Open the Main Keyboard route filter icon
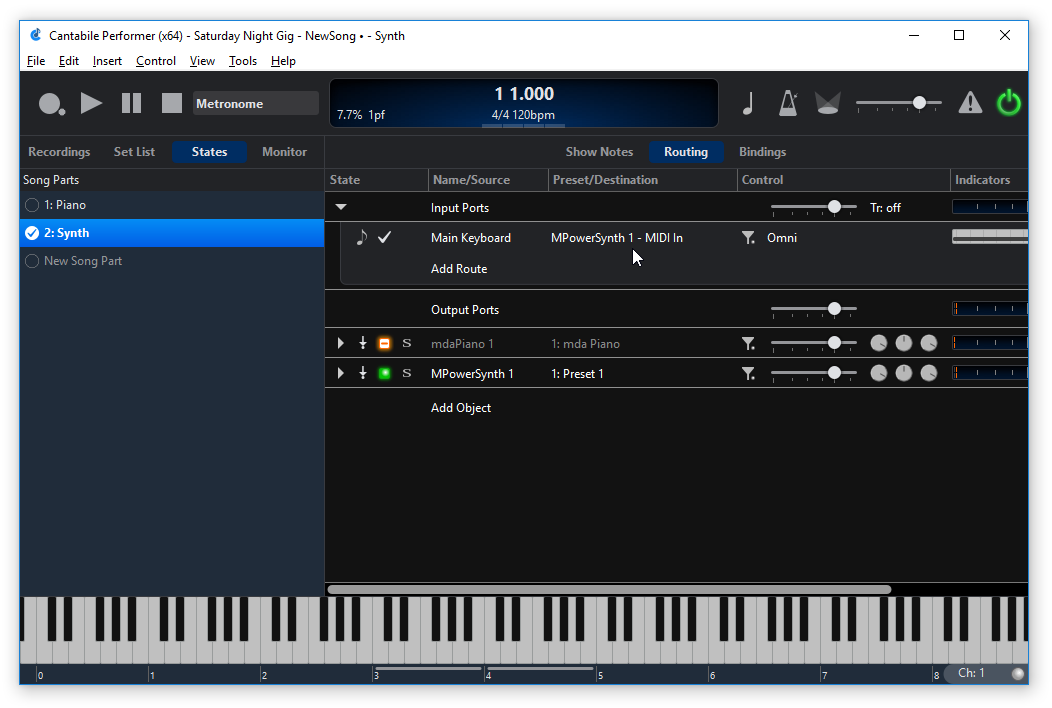Image resolution: width=1052 pixels, height=708 pixels. (748, 238)
